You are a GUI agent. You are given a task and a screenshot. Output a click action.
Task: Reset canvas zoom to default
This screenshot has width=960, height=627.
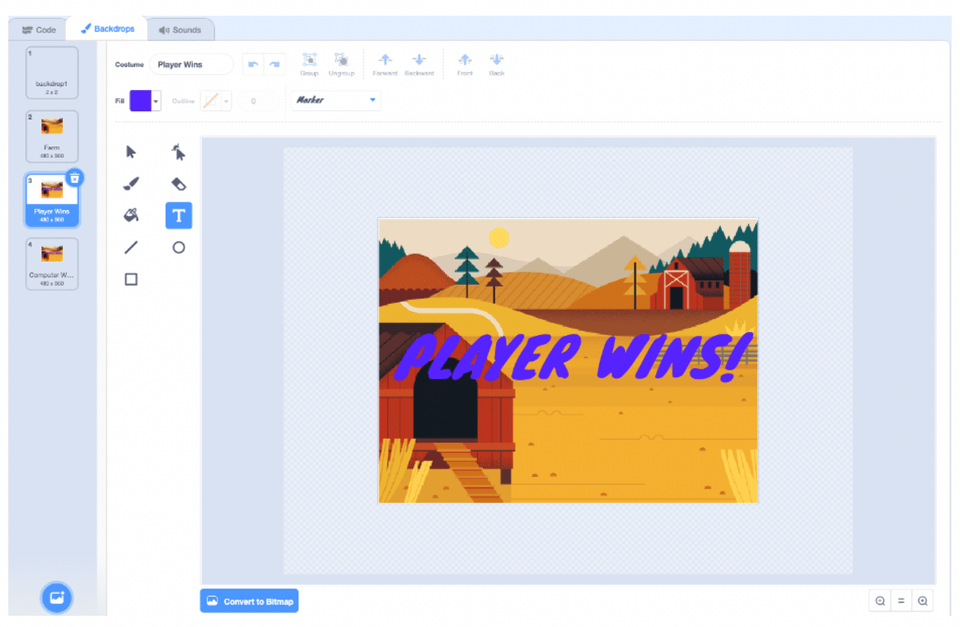901,601
